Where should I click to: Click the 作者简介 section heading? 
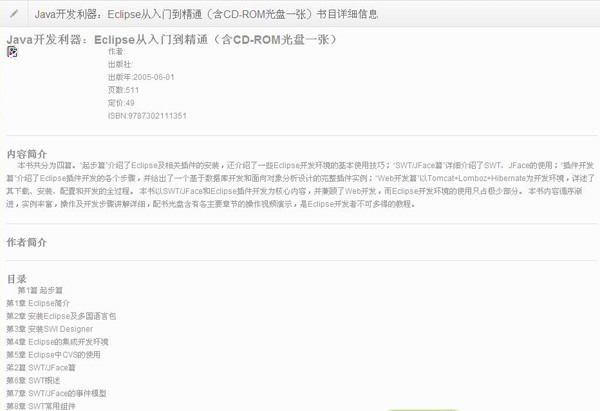click(x=27, y=242)
